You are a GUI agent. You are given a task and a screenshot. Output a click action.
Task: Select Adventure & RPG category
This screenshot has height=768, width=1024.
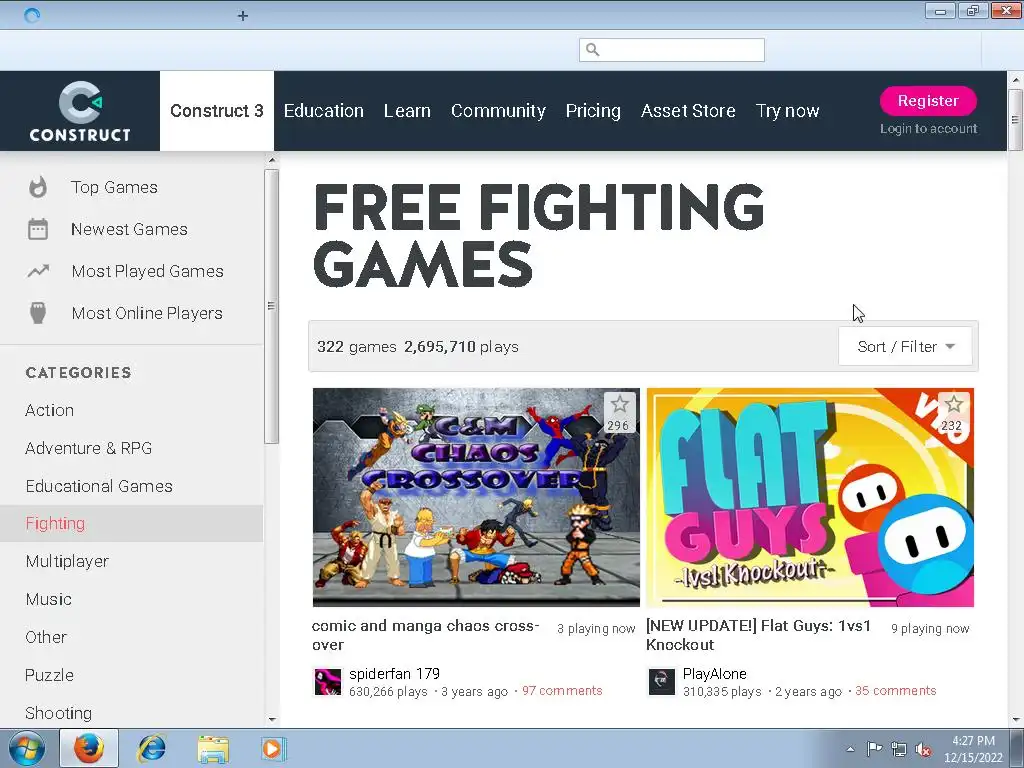89,448
